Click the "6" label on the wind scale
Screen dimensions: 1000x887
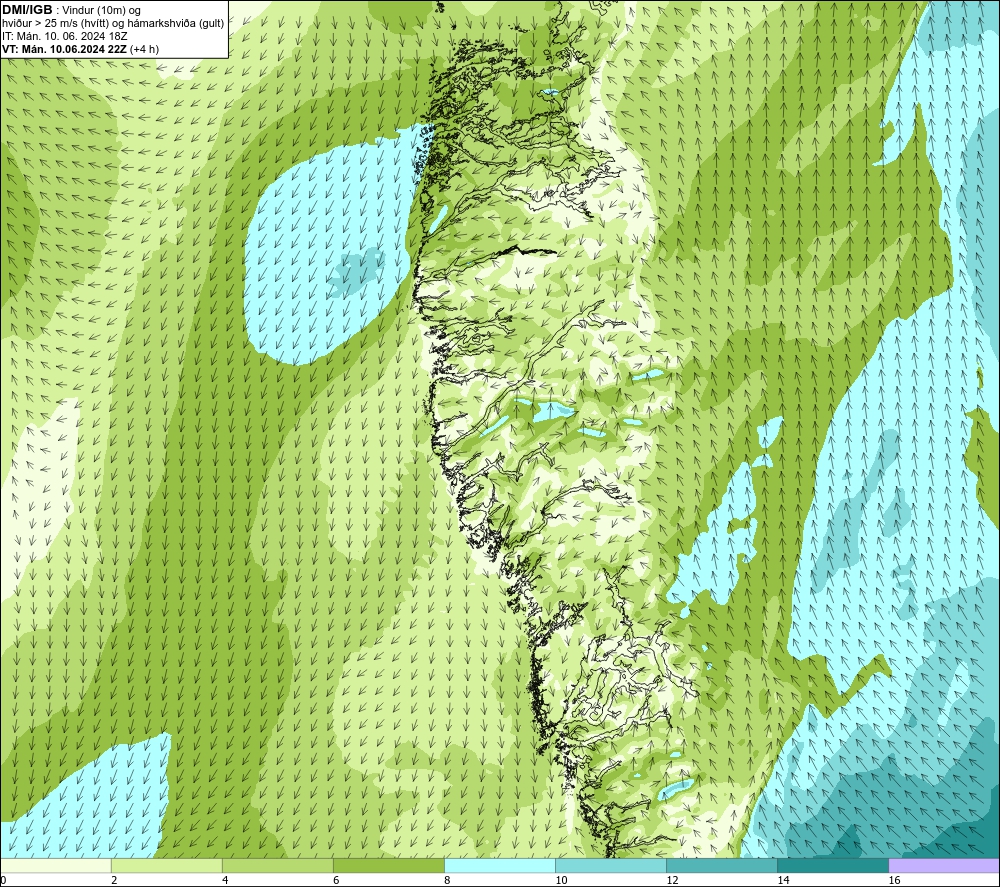click(336, 881)
